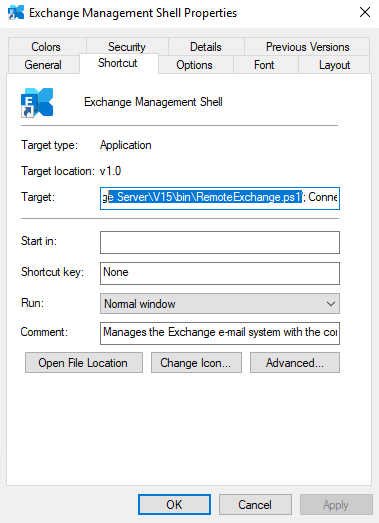Click inside the Target field
This screenshot has width=379, height=523.
coord(220,198)
